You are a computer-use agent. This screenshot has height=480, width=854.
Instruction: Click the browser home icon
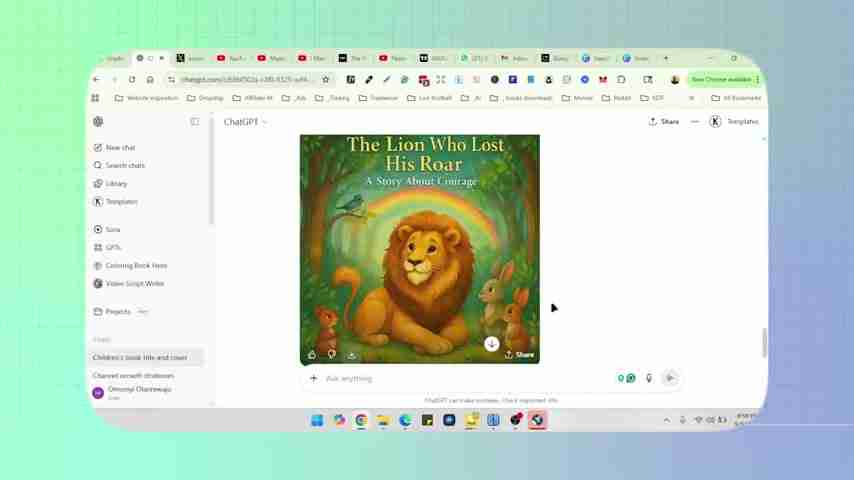coord(150,80)
